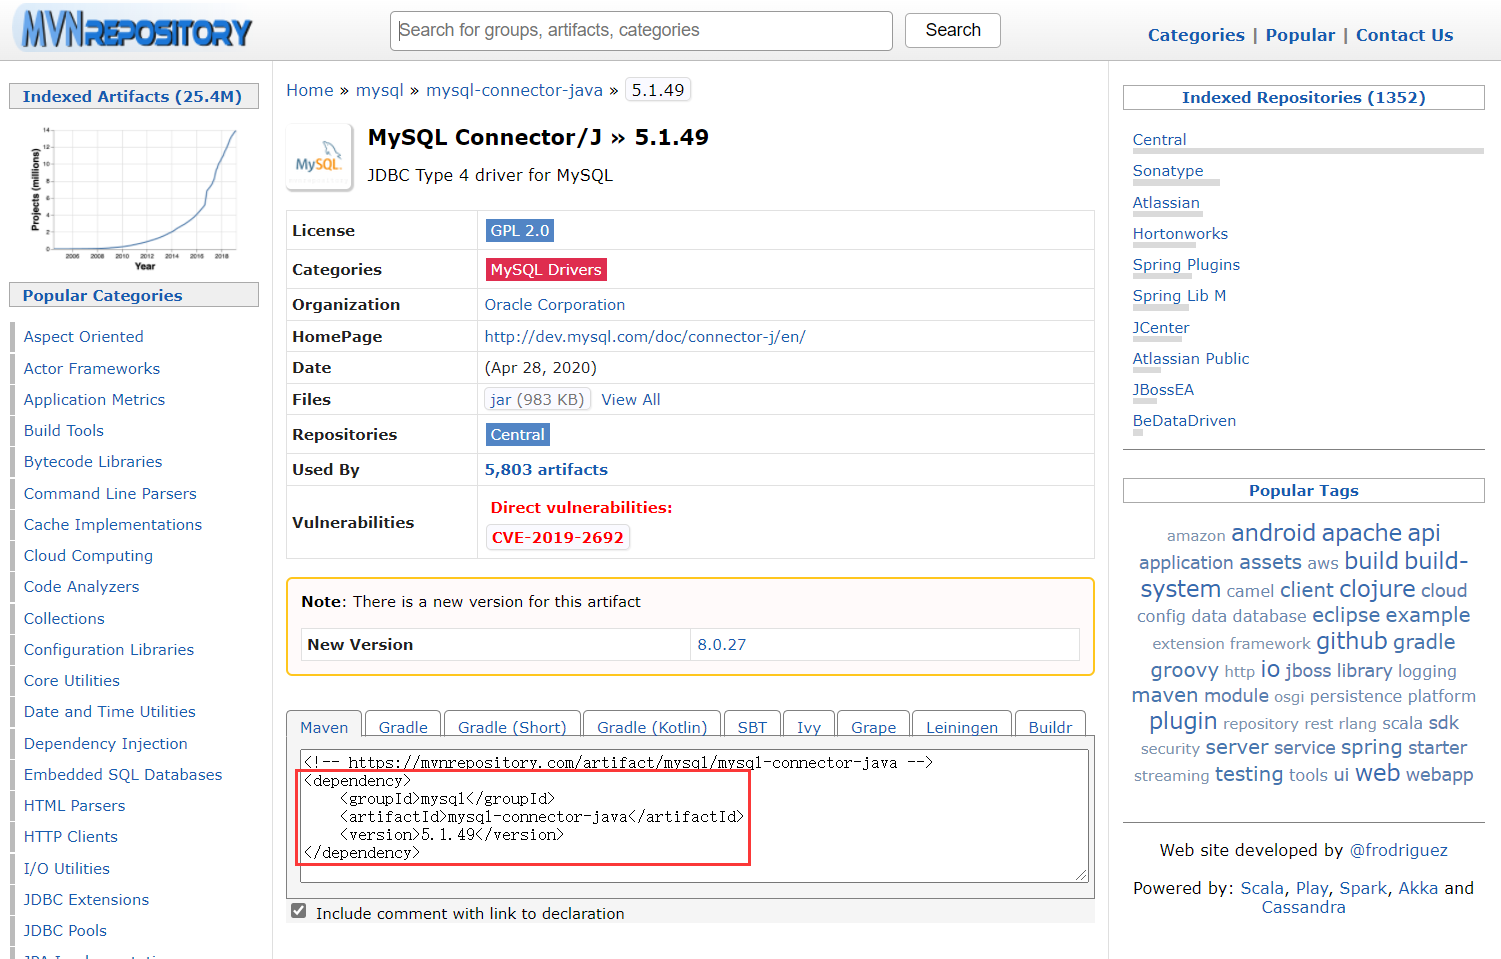
Task: Click the Search button
Action: (x=952, y=30)
